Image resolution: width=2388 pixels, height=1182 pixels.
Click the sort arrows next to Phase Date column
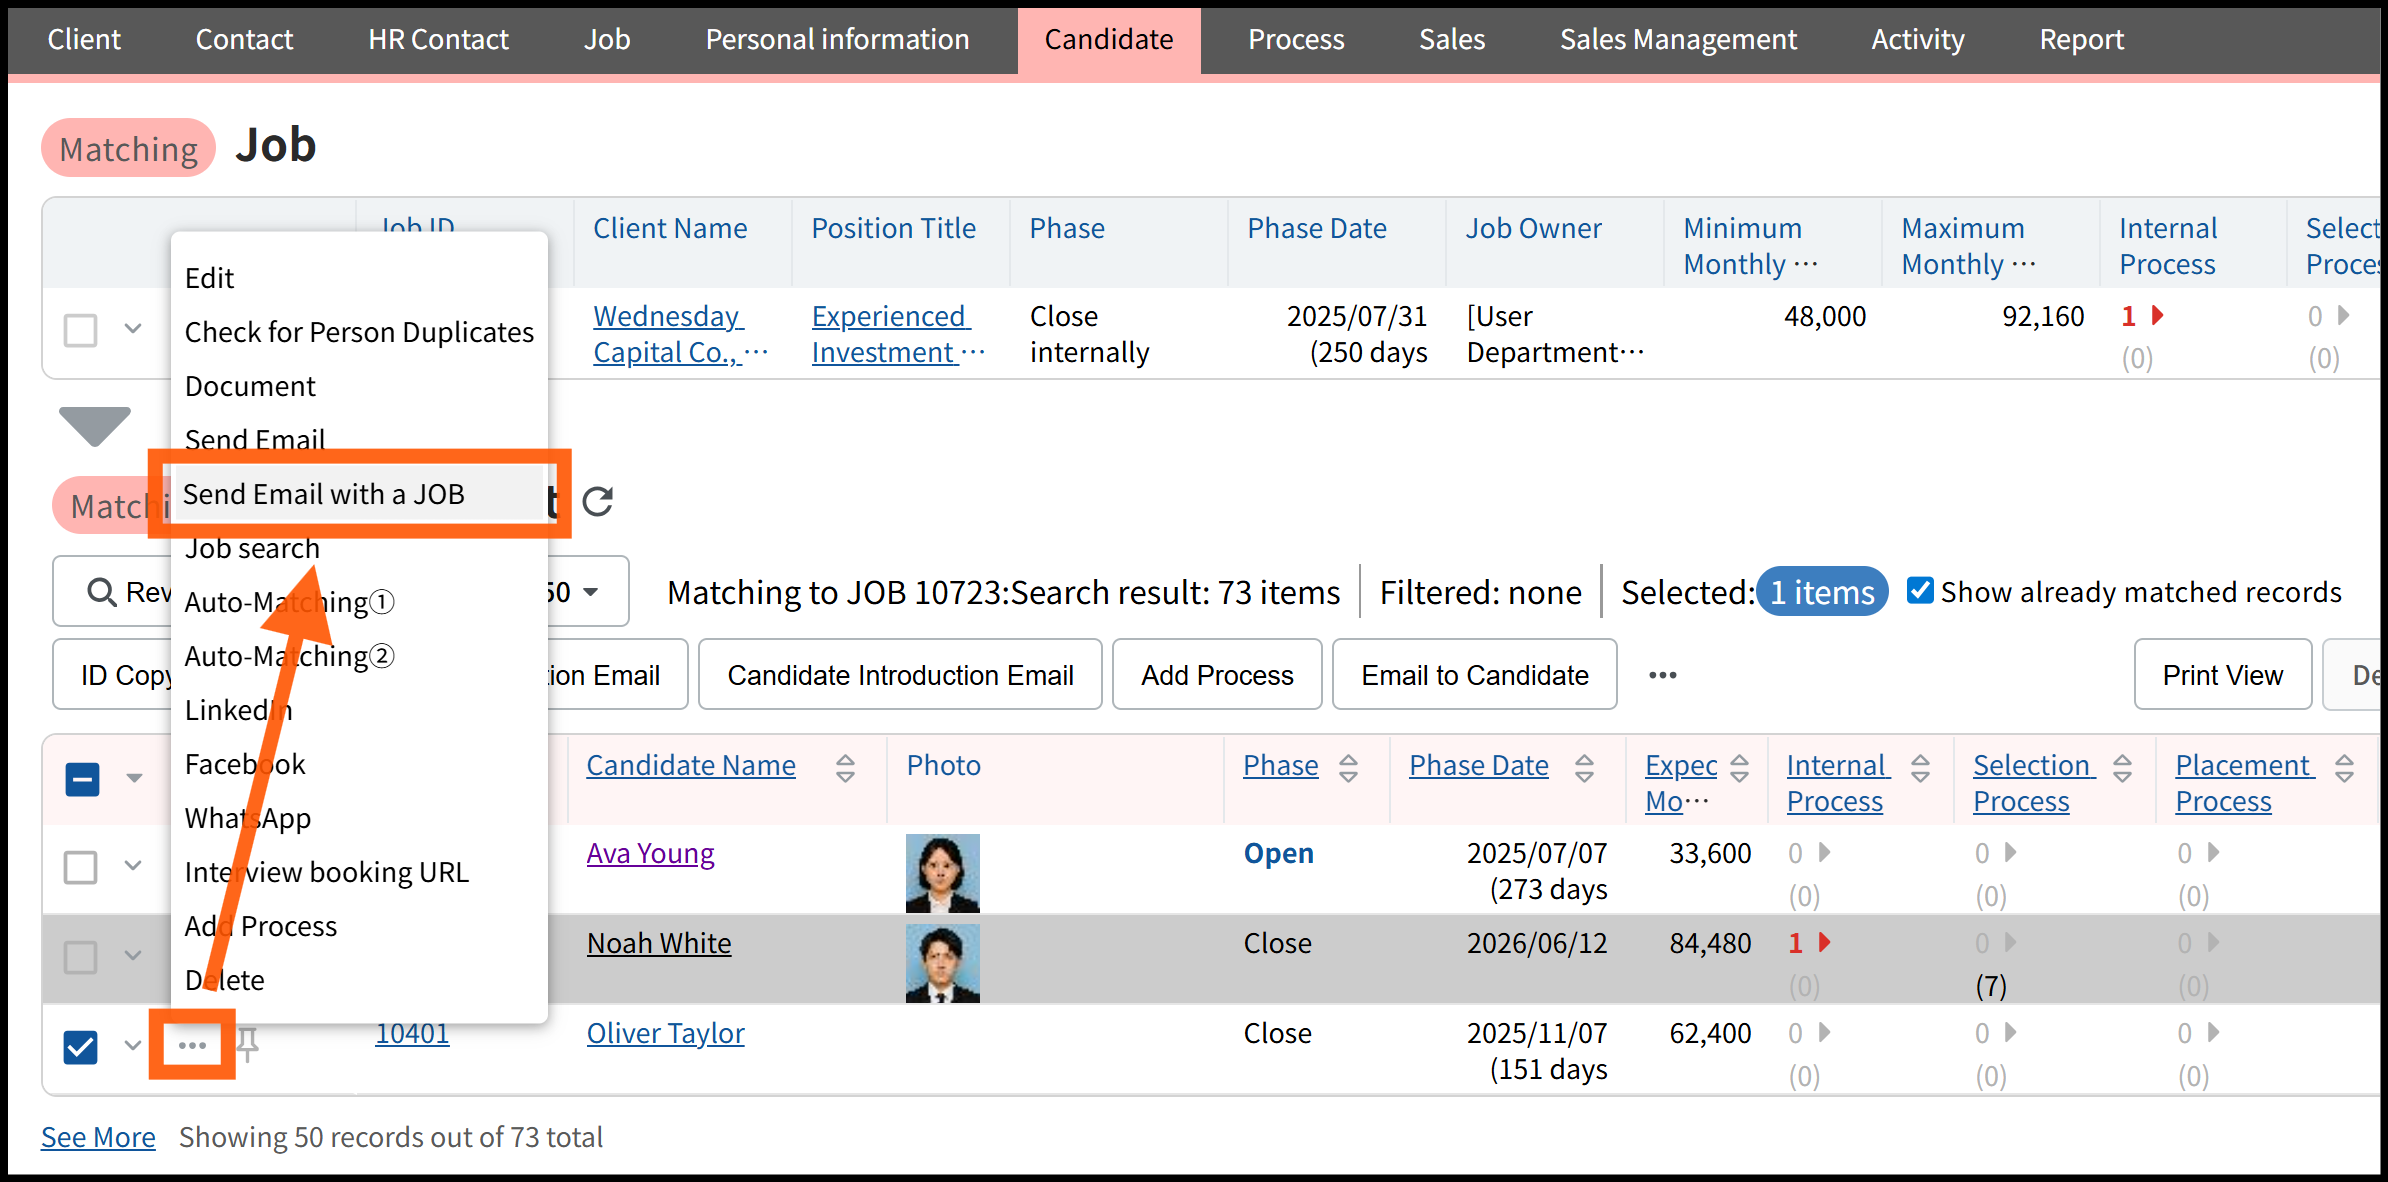tap(1584, 767)
